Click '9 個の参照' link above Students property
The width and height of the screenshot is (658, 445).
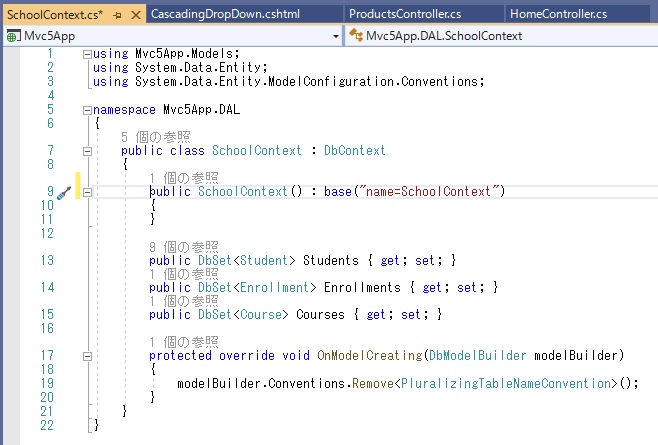(183, 246)
